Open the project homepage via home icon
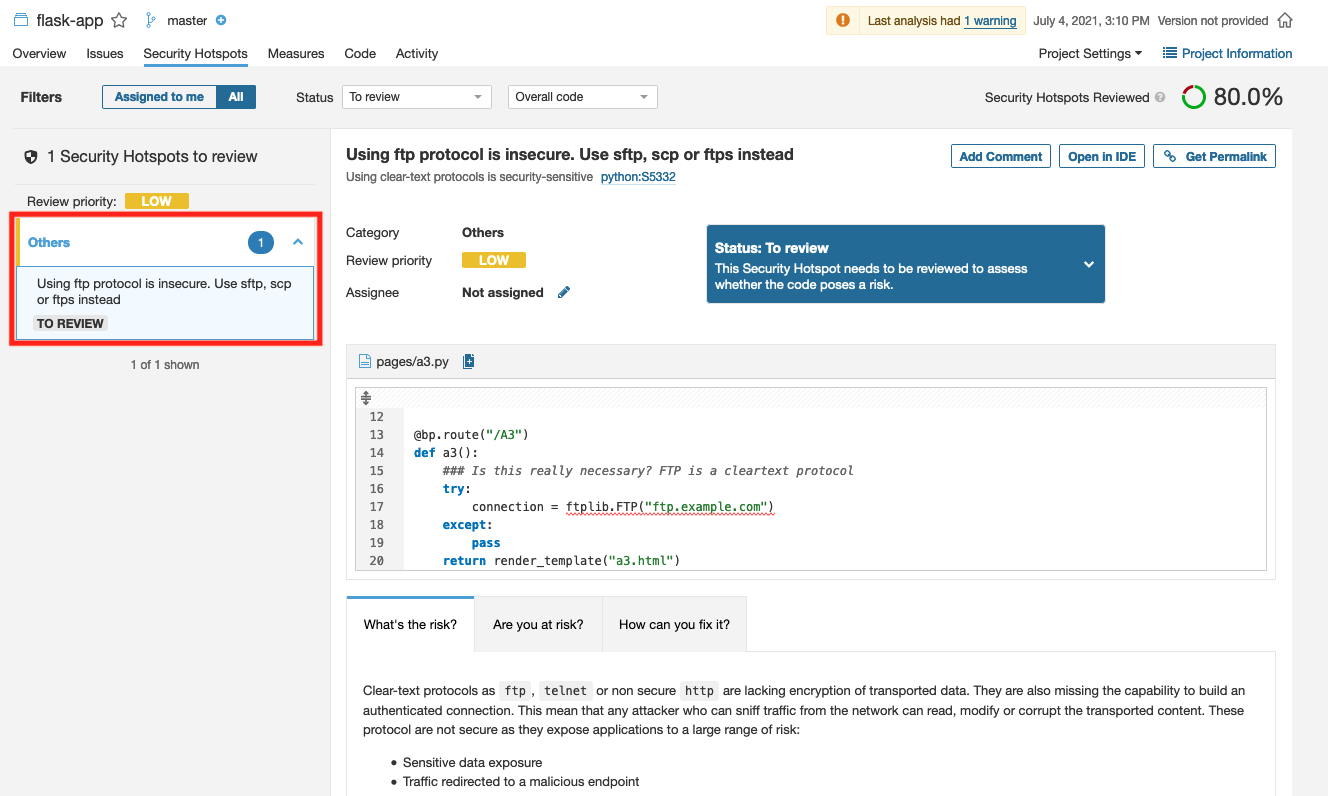1328x796 pixels. coord(1285,20)
